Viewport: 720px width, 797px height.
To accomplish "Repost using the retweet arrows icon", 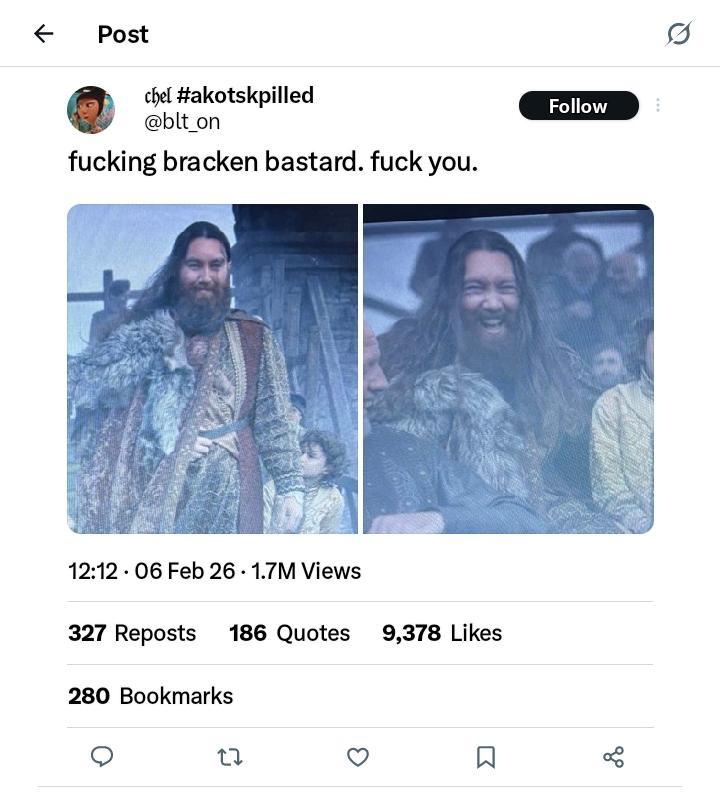I will coord(230,757).
